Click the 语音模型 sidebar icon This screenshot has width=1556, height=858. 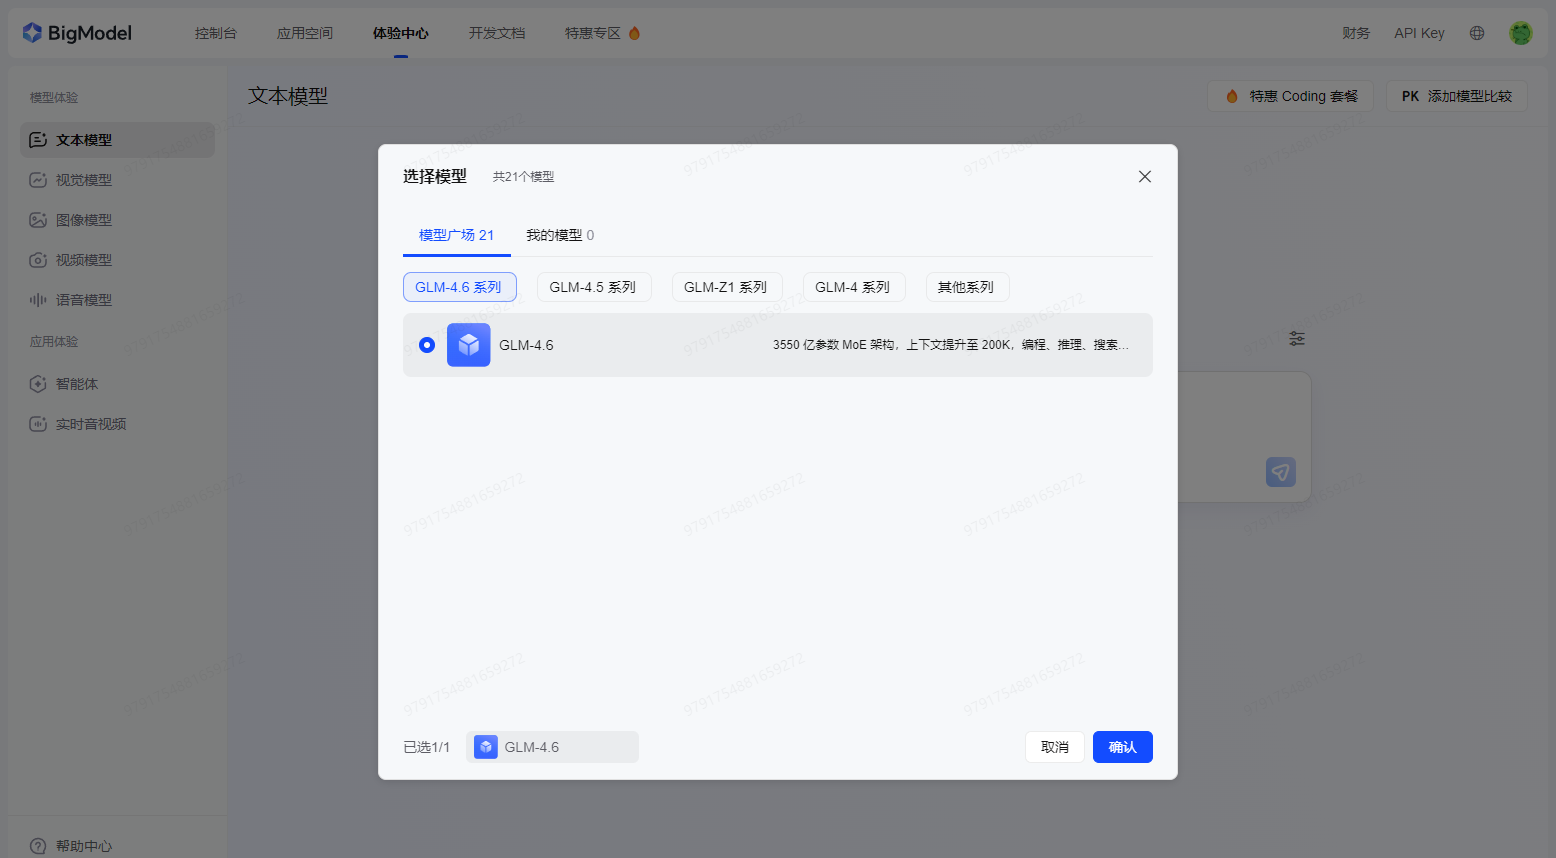38,300
